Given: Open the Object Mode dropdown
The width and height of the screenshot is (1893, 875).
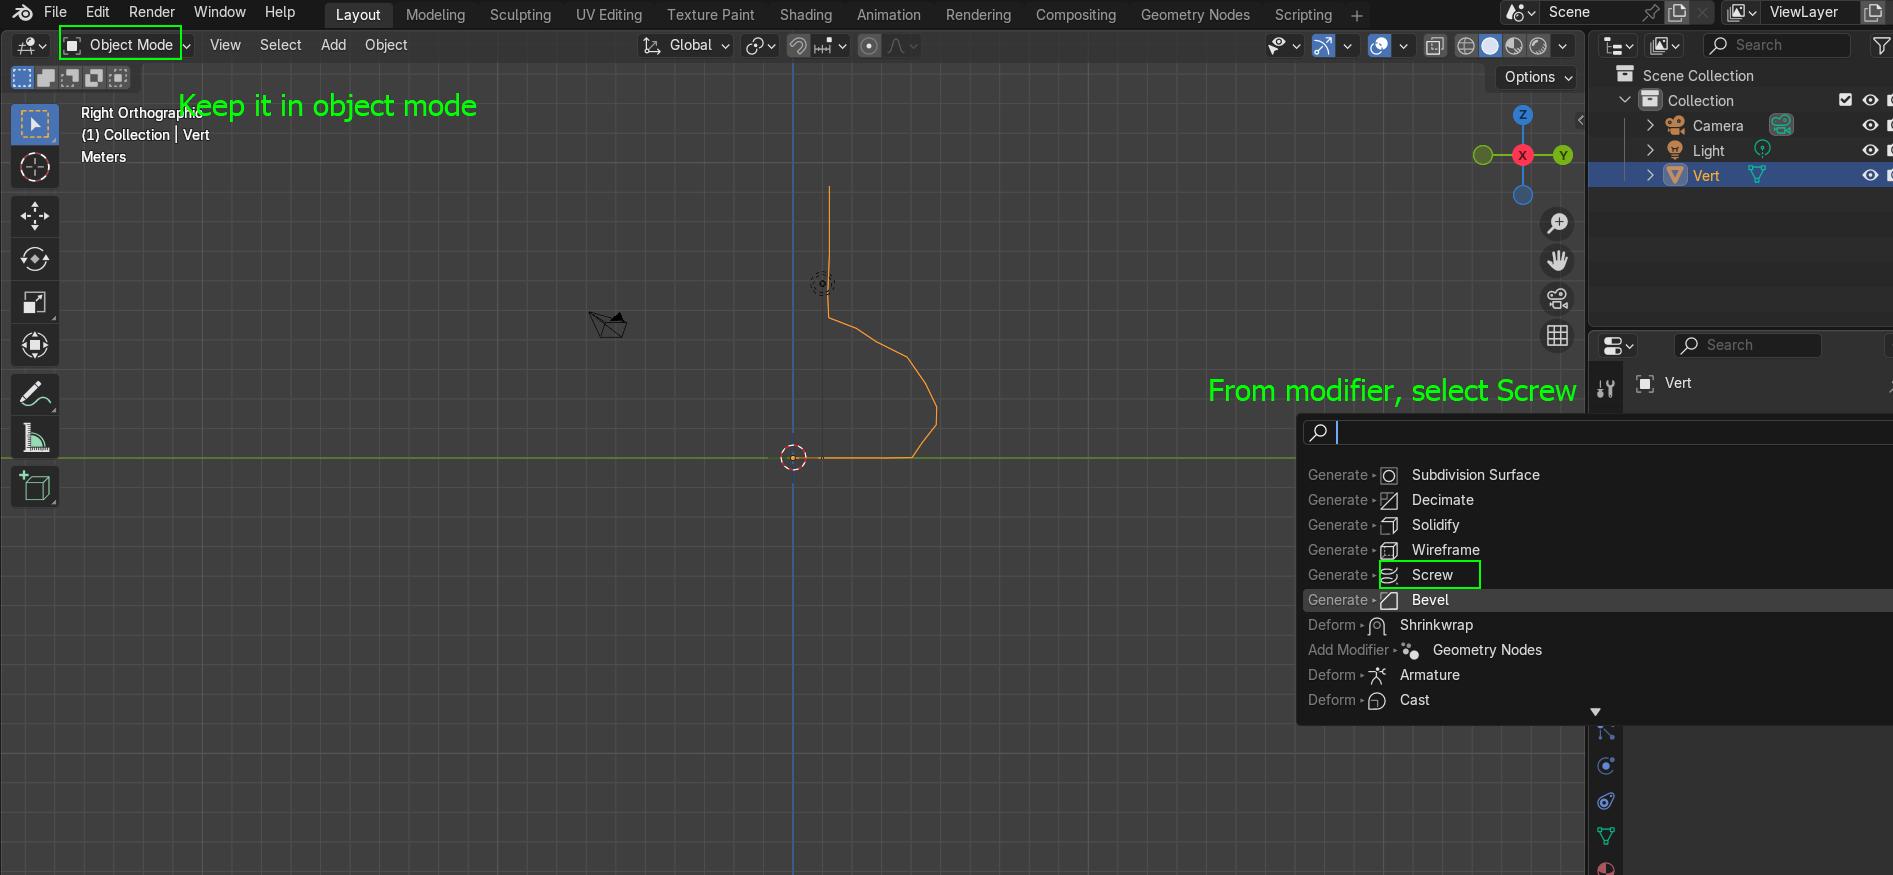Looking at the screenshot, I should 126,45.
